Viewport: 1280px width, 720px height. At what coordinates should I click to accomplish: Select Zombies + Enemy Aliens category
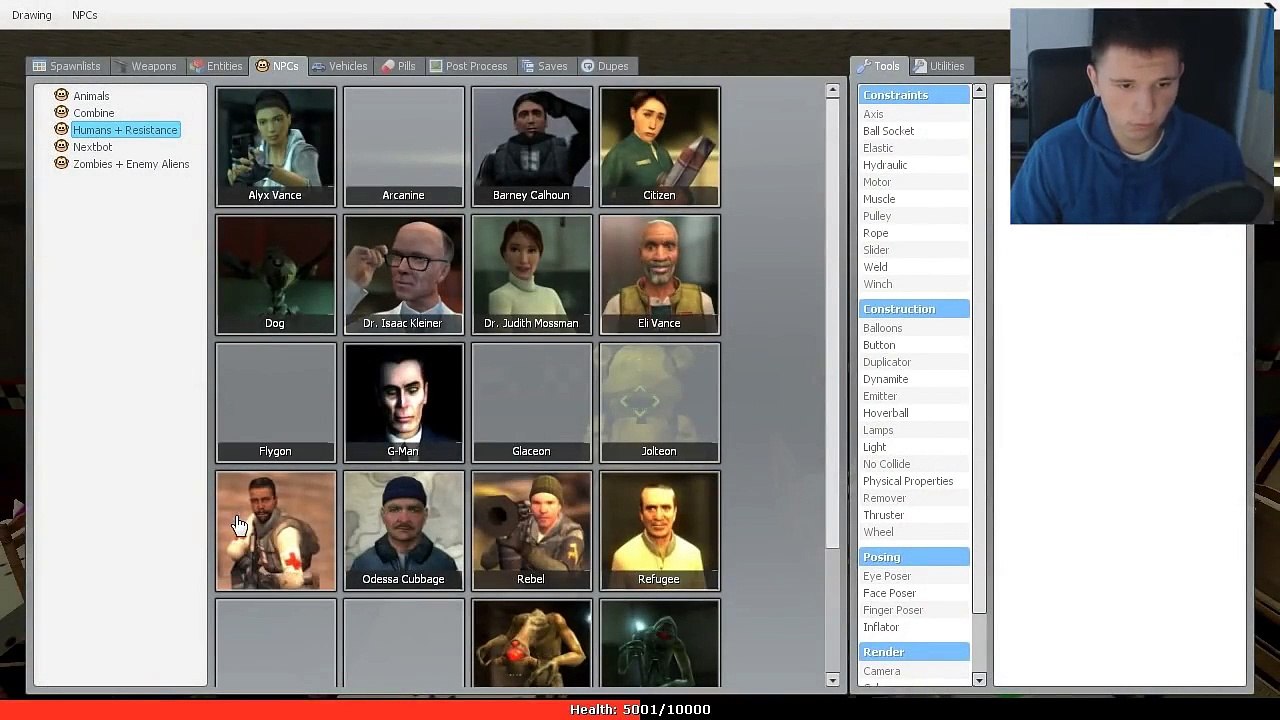[x=131, y=164]
